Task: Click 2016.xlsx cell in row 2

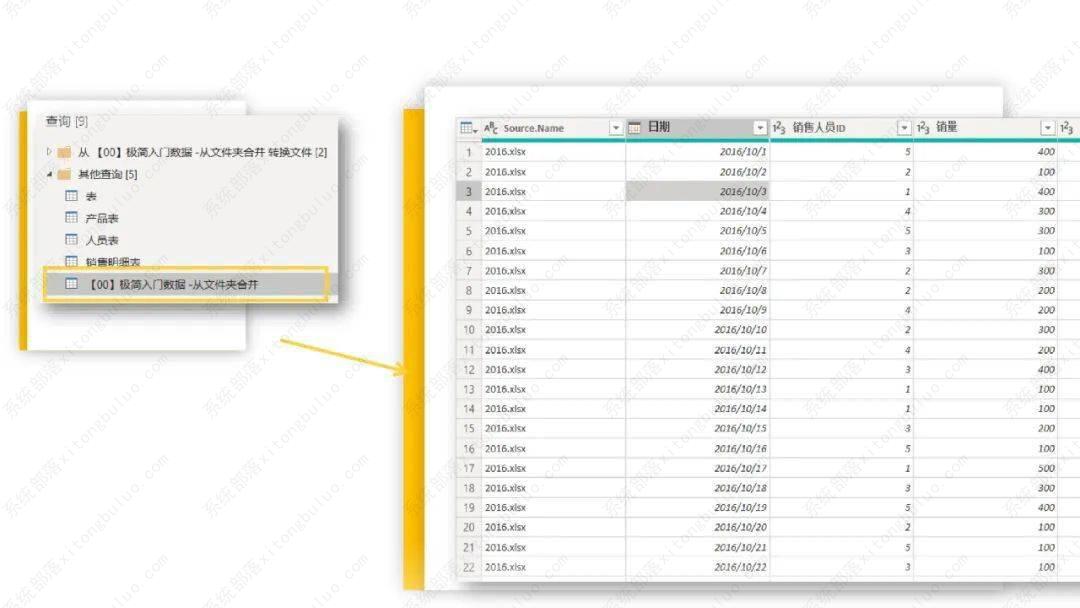Action: (553, 171)
